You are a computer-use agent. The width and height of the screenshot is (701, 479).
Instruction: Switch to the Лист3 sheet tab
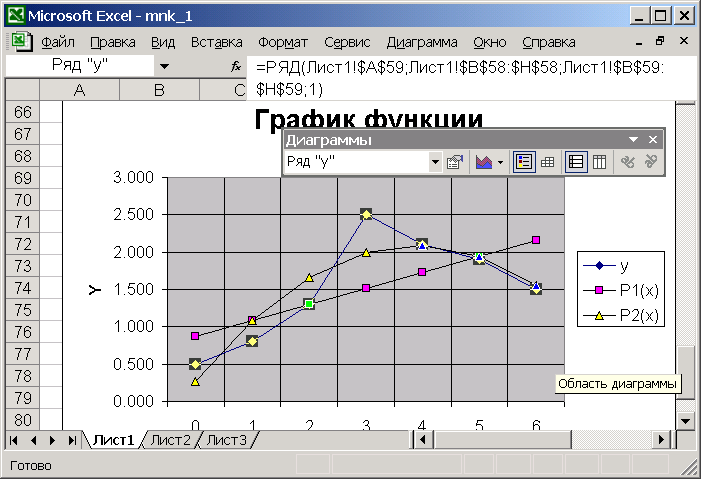pos(227,441)
